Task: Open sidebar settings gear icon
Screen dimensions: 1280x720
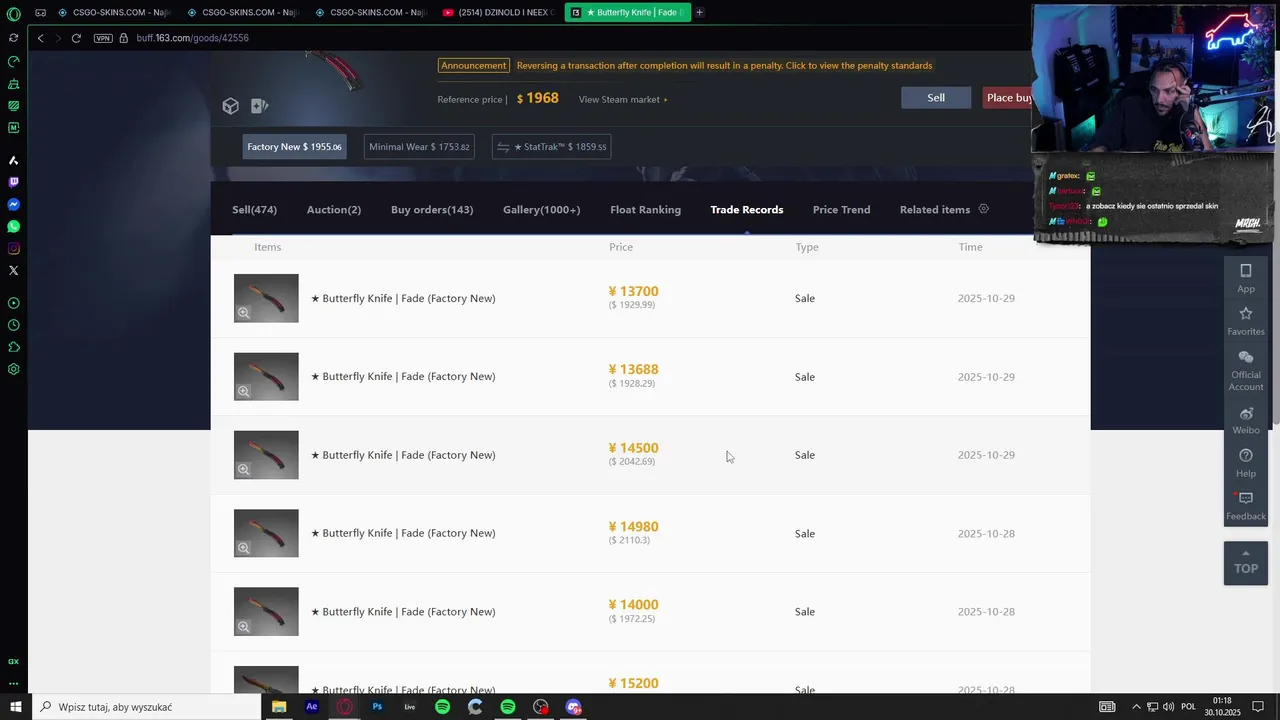Action: click(x=14, y=369)
